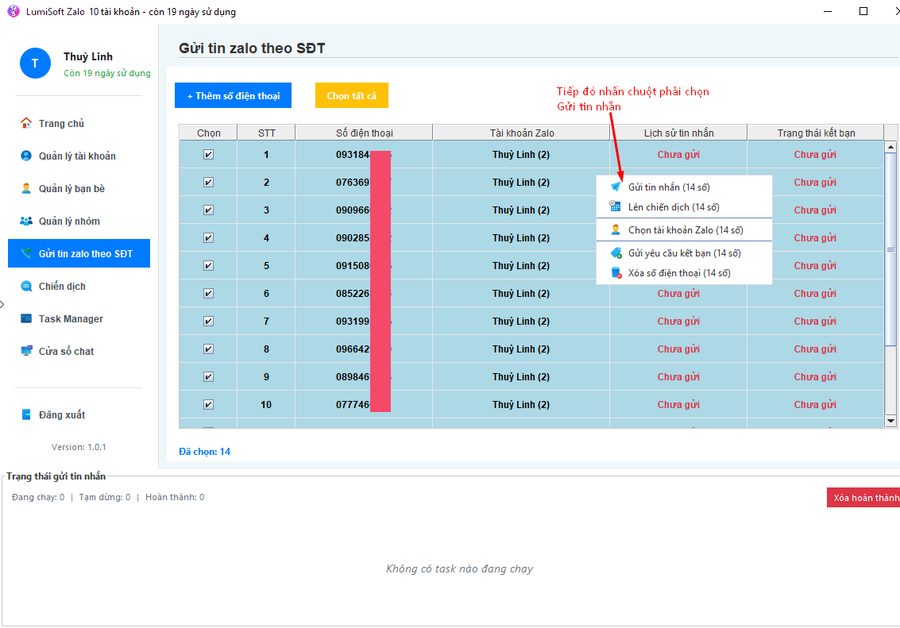The height and width of the screenshot is (628, 900).
Task: Click the table scrollbar down arrow
Action: pos(891,421)
